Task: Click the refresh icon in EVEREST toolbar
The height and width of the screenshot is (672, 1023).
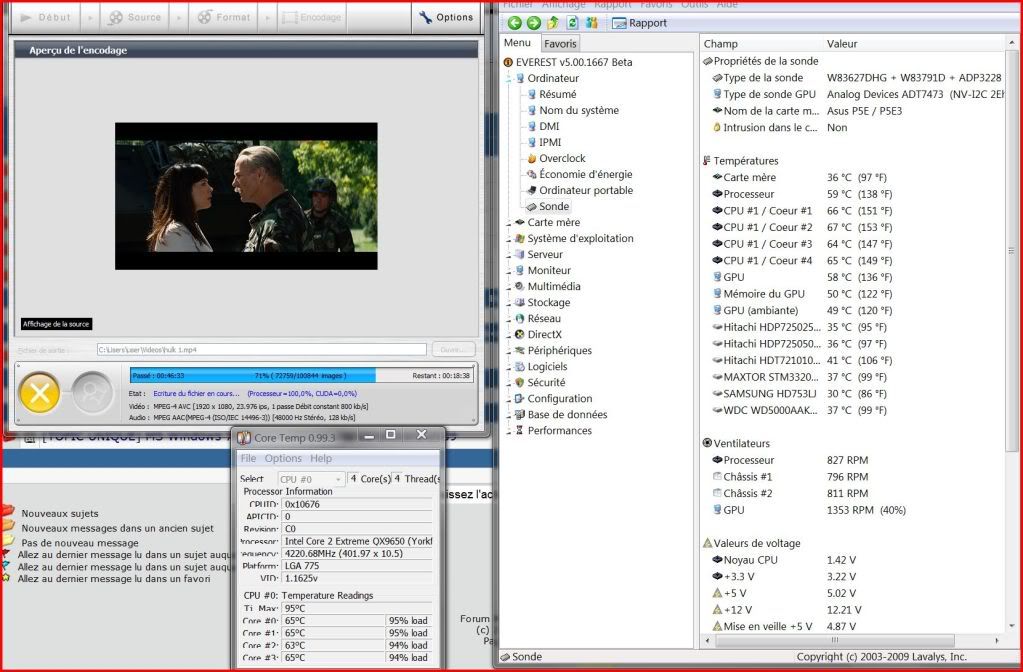Action: [x=572, y=22]
